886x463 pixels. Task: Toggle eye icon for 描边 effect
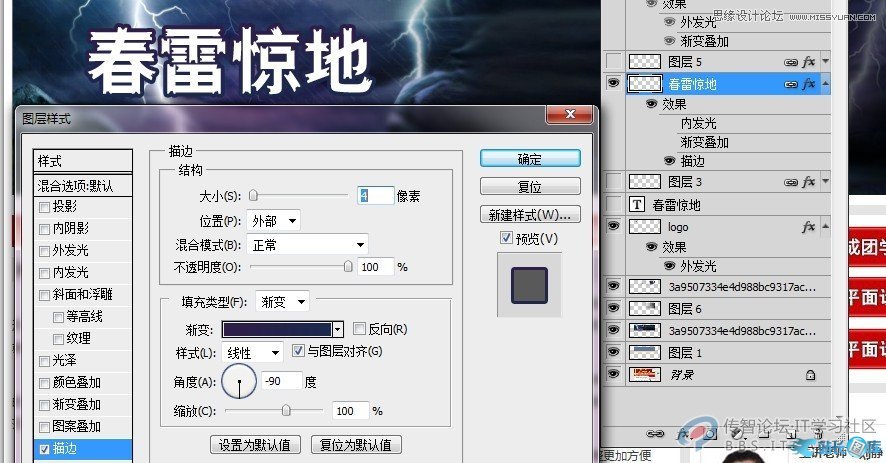(x=669, y=160)
